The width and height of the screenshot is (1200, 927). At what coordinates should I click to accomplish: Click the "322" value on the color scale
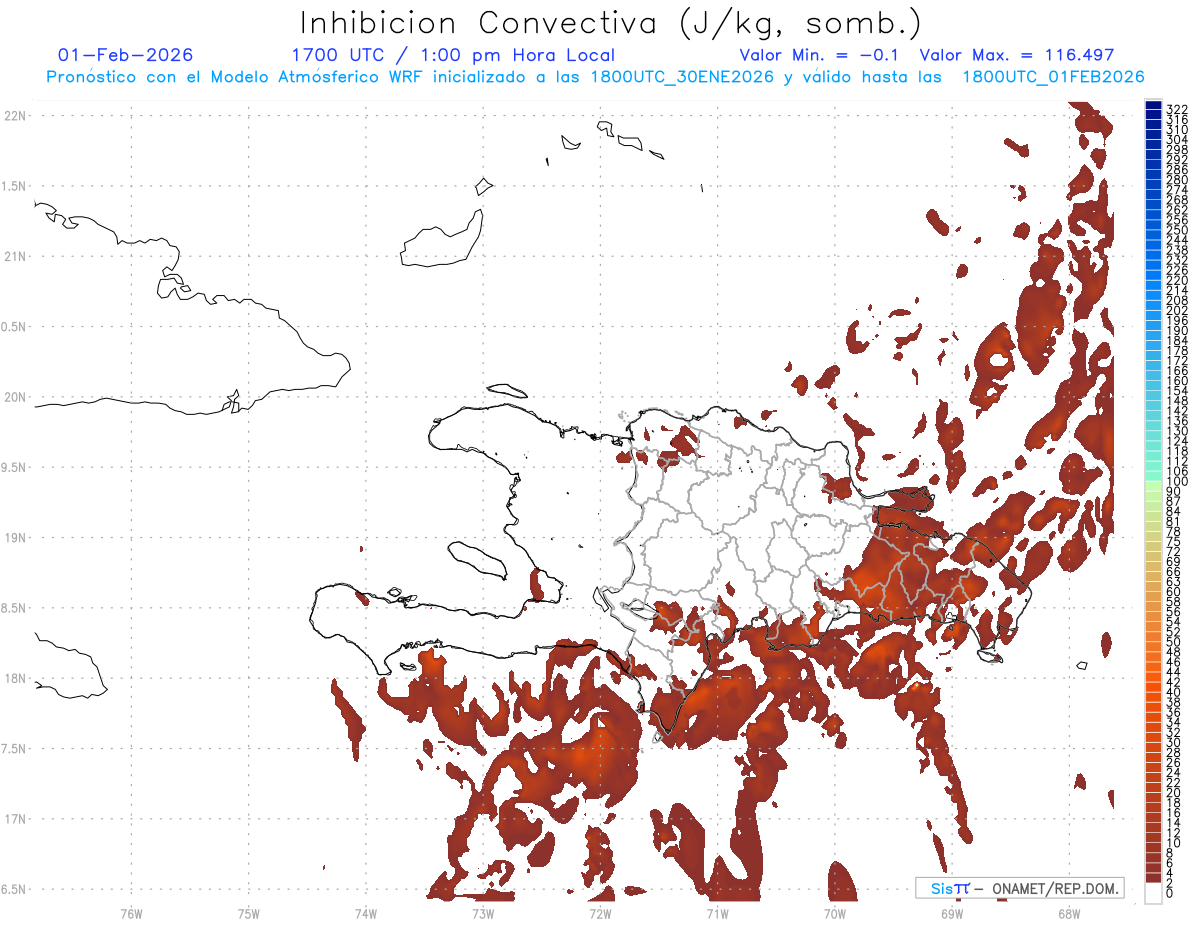pyautogui.click(x=1177, y=109)
